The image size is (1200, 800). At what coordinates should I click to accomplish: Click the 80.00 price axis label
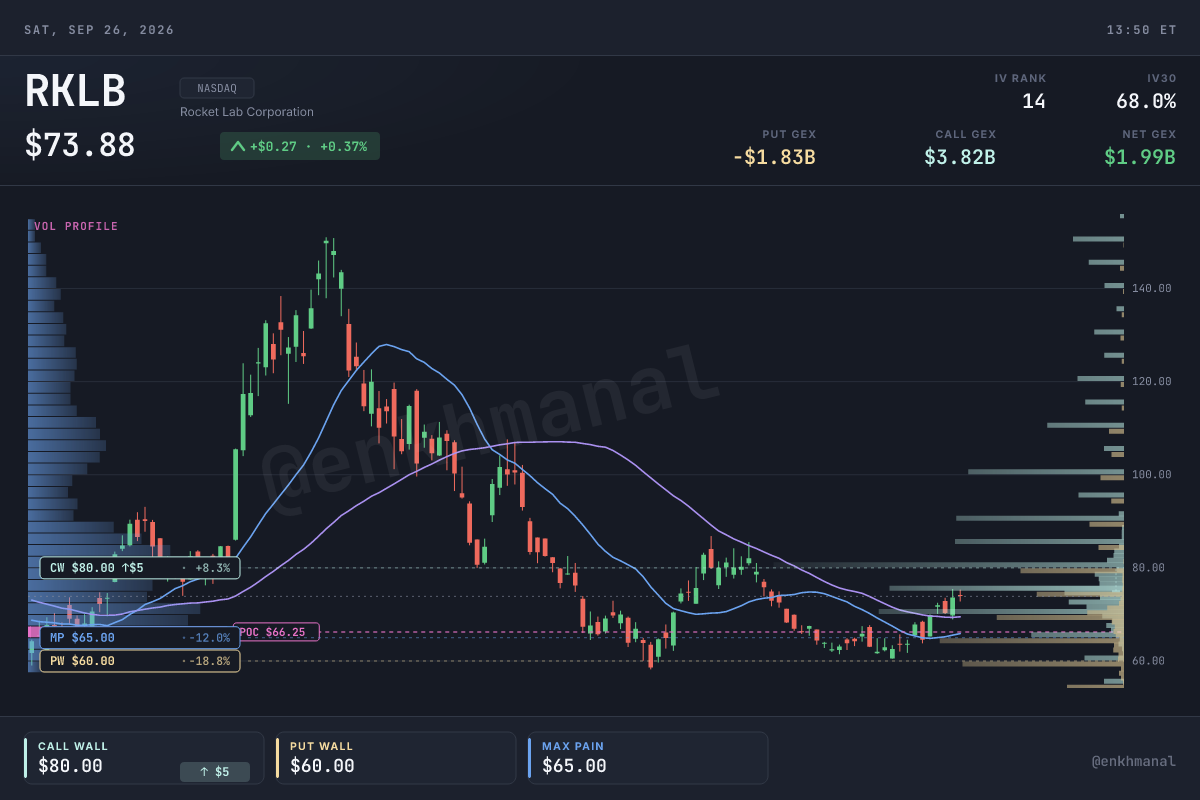click(x=1149, y=568)
